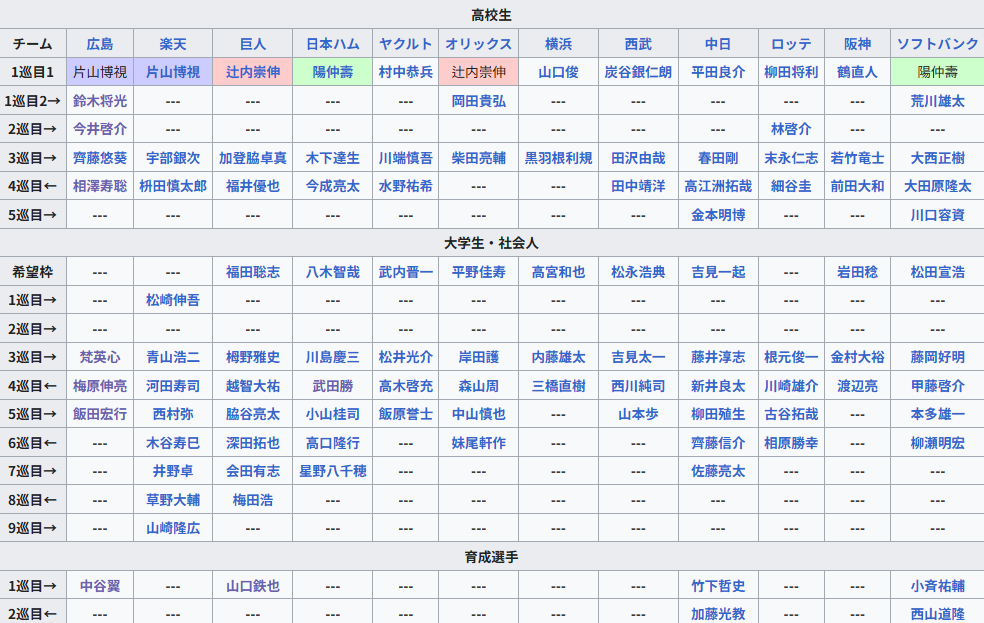This screenshot has width=984, height=623.
Task: Click the 大西正樹 link
Action: pyautogui.click(x=937, y=158)
